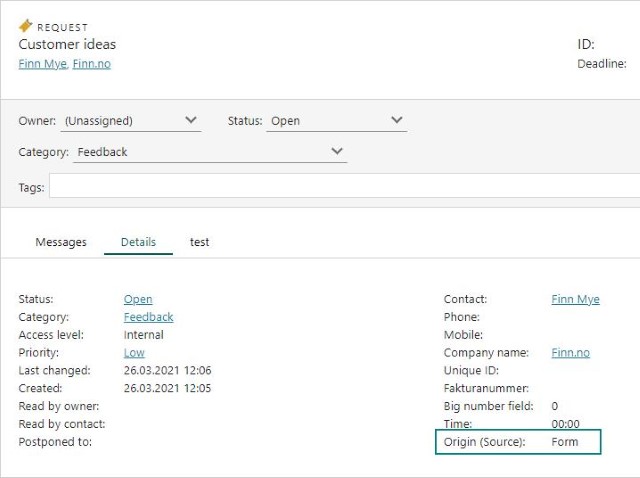Image resolution: width=640 pixels, height=478 pixels.
Task: Click the Open status link in details
Action: (x=138, y=299)
